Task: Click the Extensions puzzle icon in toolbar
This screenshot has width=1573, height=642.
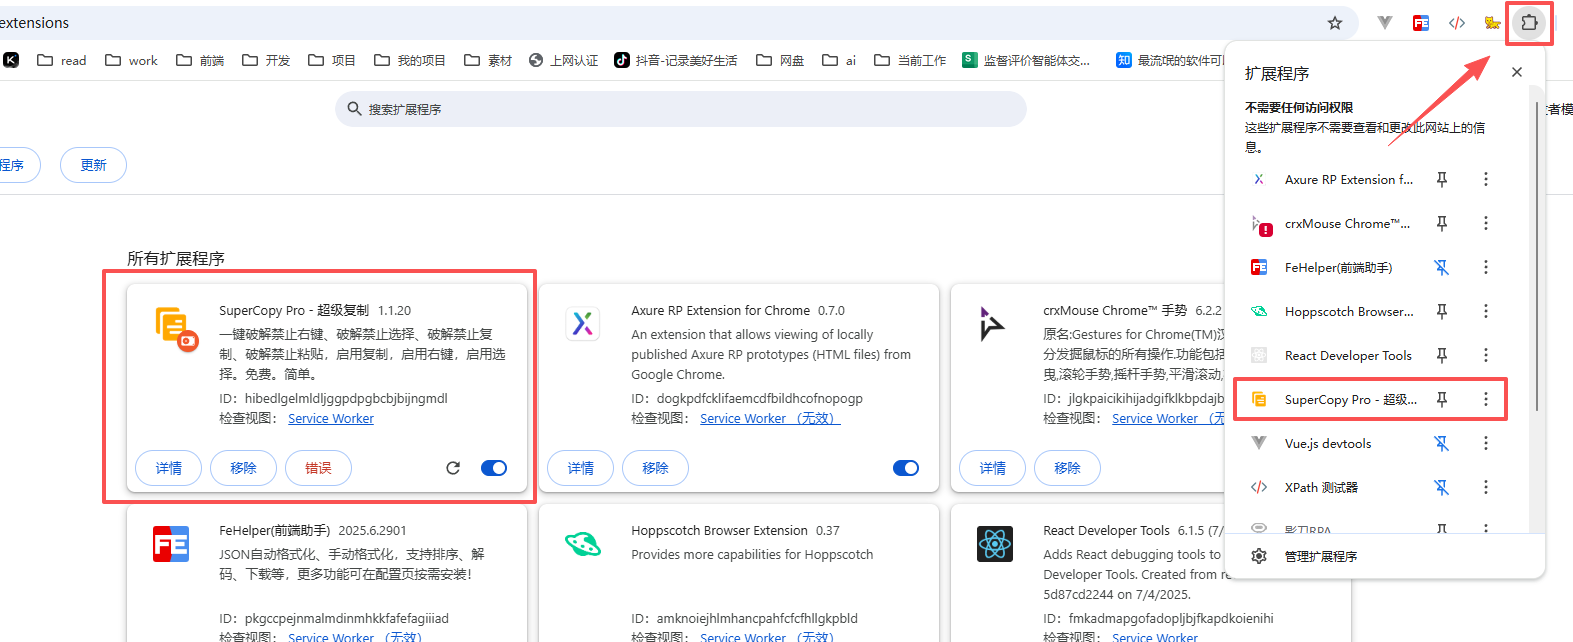Action: 1528,23
